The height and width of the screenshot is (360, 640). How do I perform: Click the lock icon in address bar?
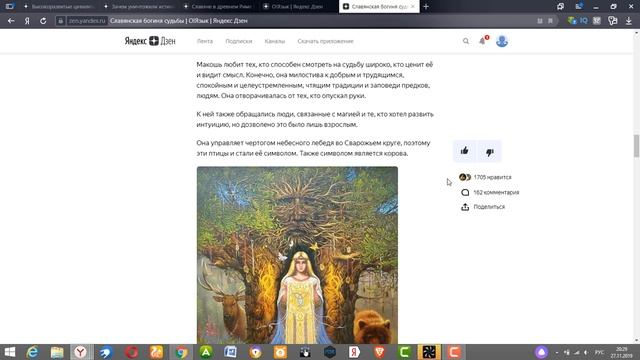(x=60, y=21)
